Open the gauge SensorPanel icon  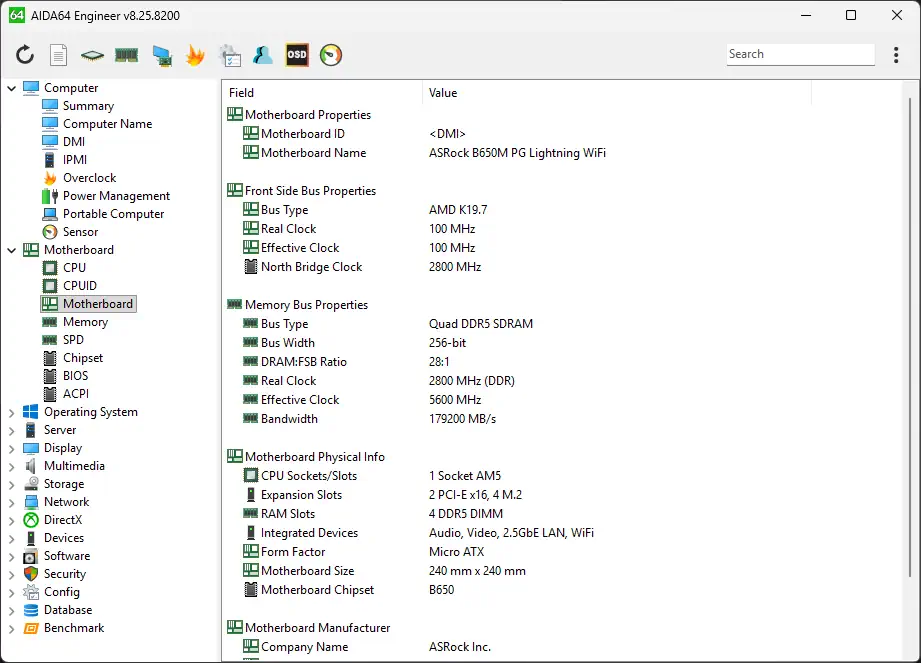[331, 55]
